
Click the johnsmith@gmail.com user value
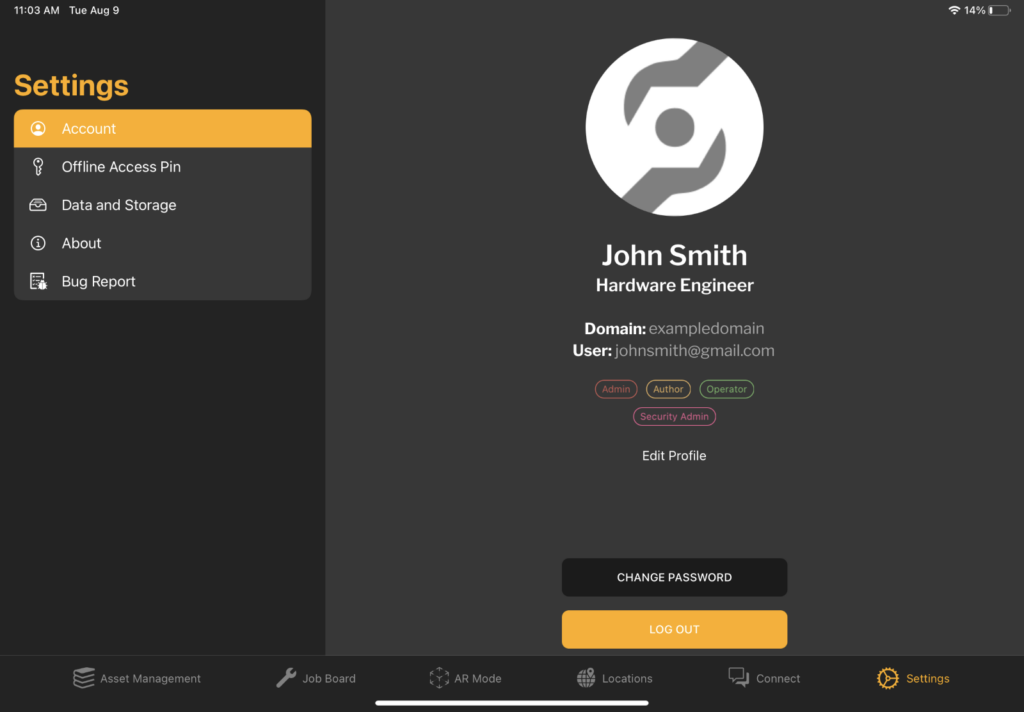point(694,351)
